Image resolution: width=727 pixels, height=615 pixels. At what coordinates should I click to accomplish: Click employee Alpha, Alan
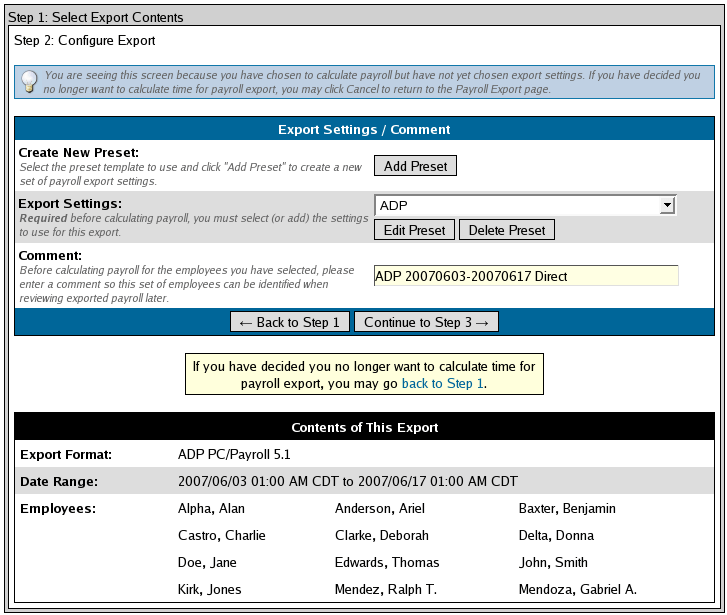point(211,509)
